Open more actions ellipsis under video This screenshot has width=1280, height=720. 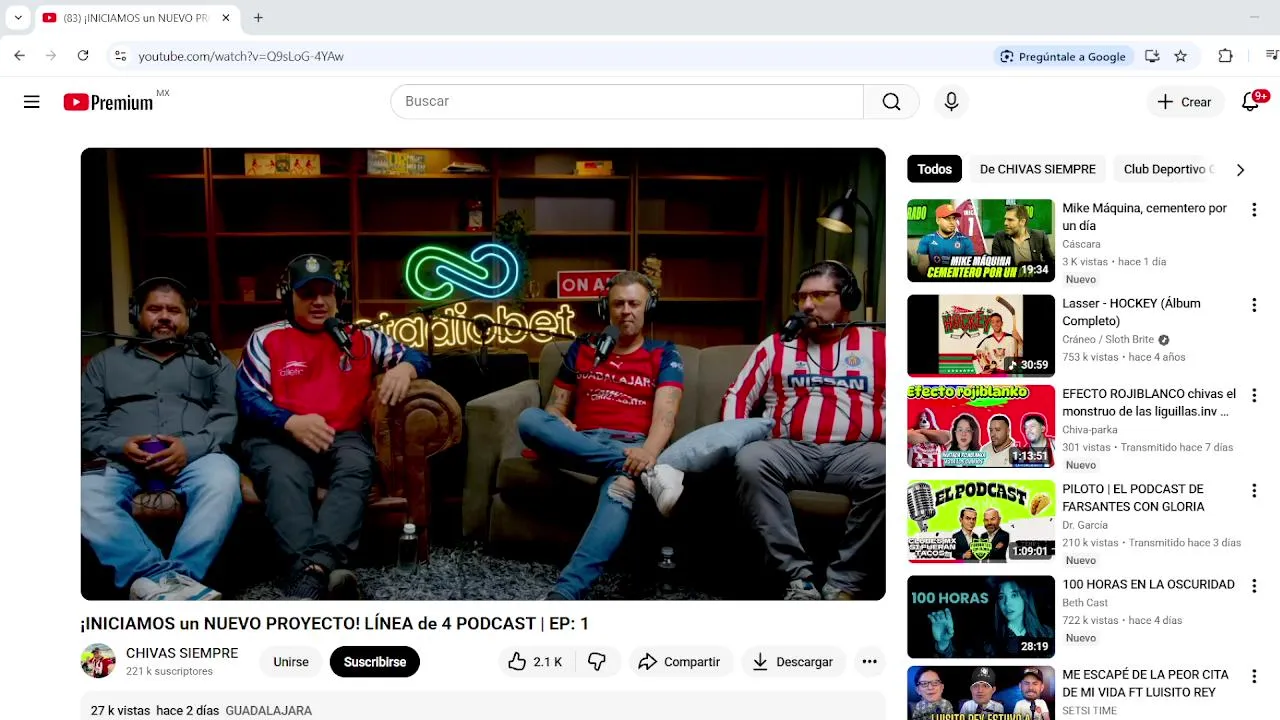pos(869,662)
